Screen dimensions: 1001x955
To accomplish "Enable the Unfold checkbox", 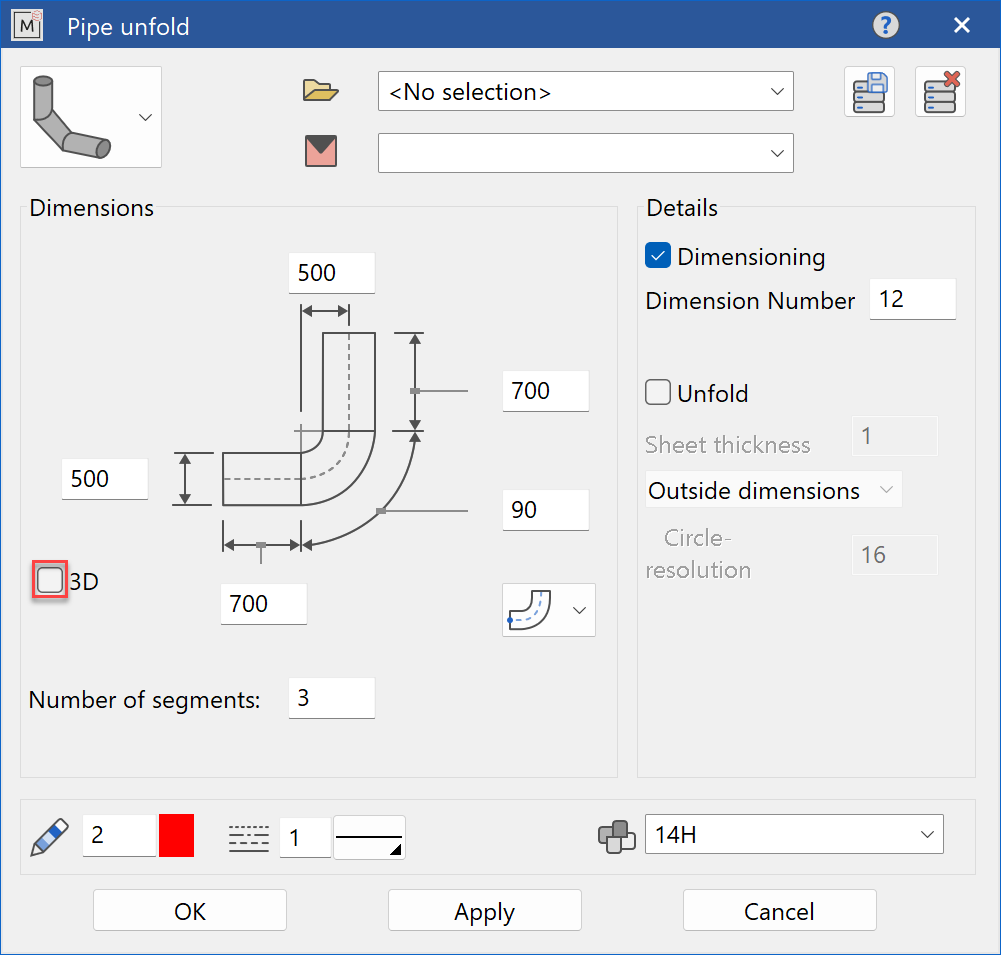I will pos(658,393).
